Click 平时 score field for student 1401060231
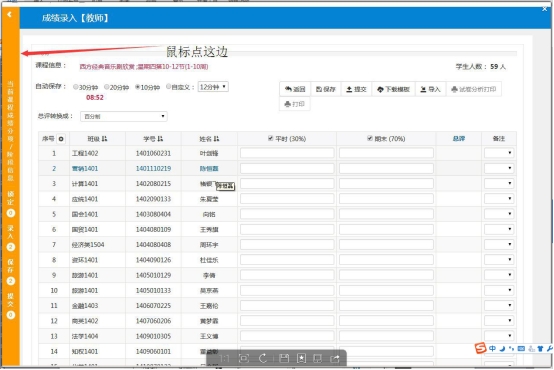554x370 pixels. (x=287, y=153)
